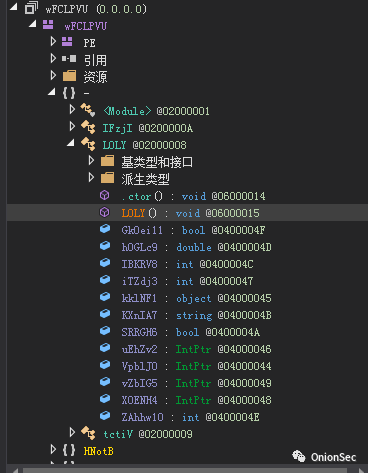Select the HNotB namespace
Image resolution: width=368 pixels, height=473 pixels.
98,451
